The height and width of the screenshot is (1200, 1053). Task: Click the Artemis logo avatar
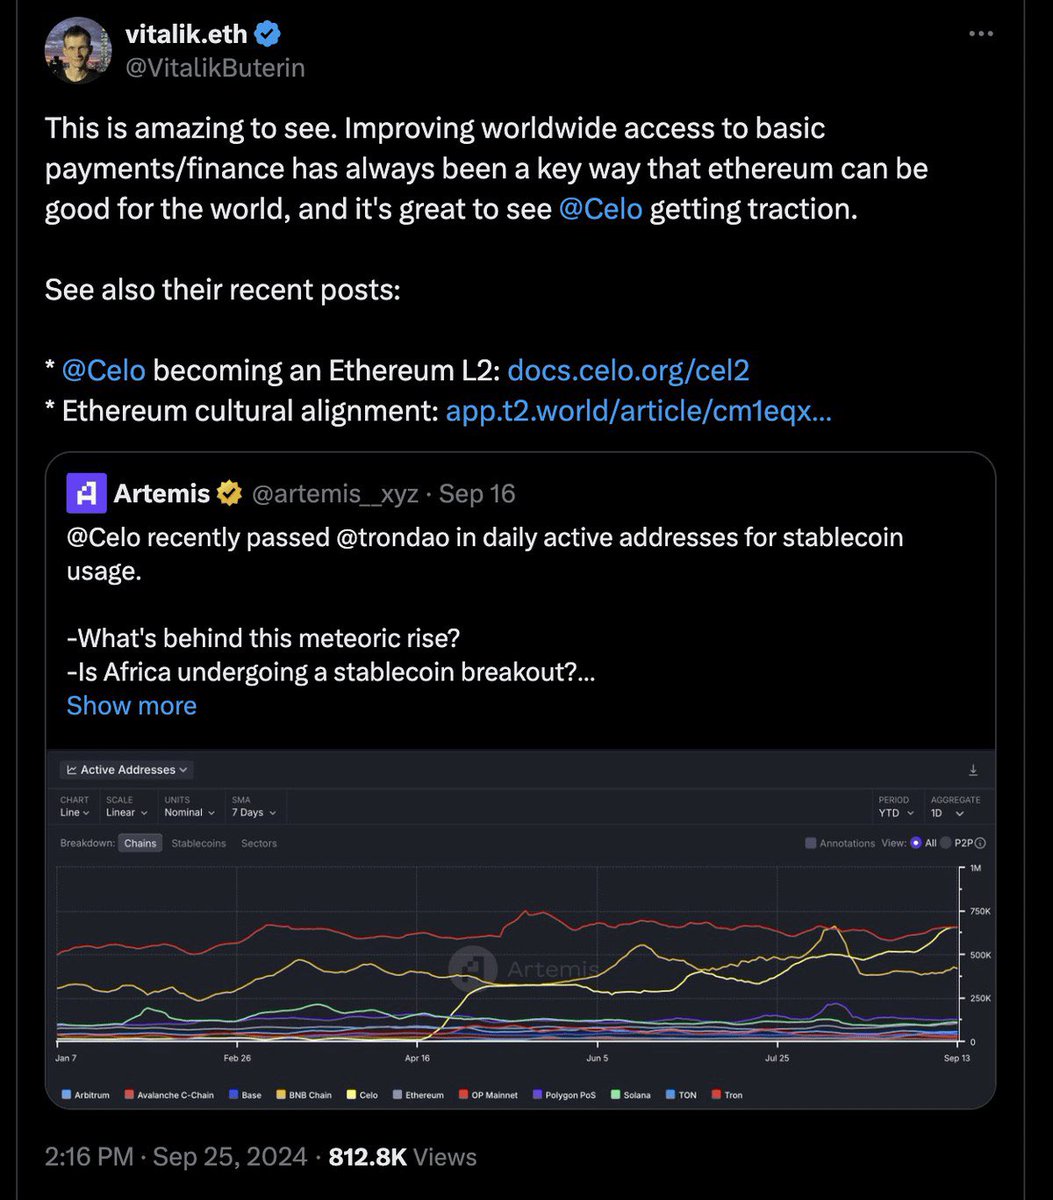[x=86, y=493]
